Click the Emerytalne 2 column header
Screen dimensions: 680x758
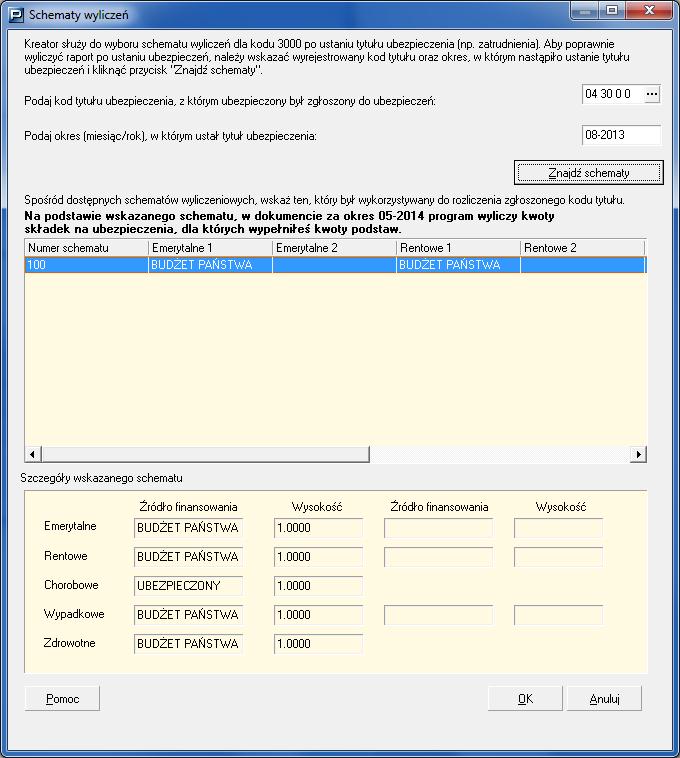333,247
